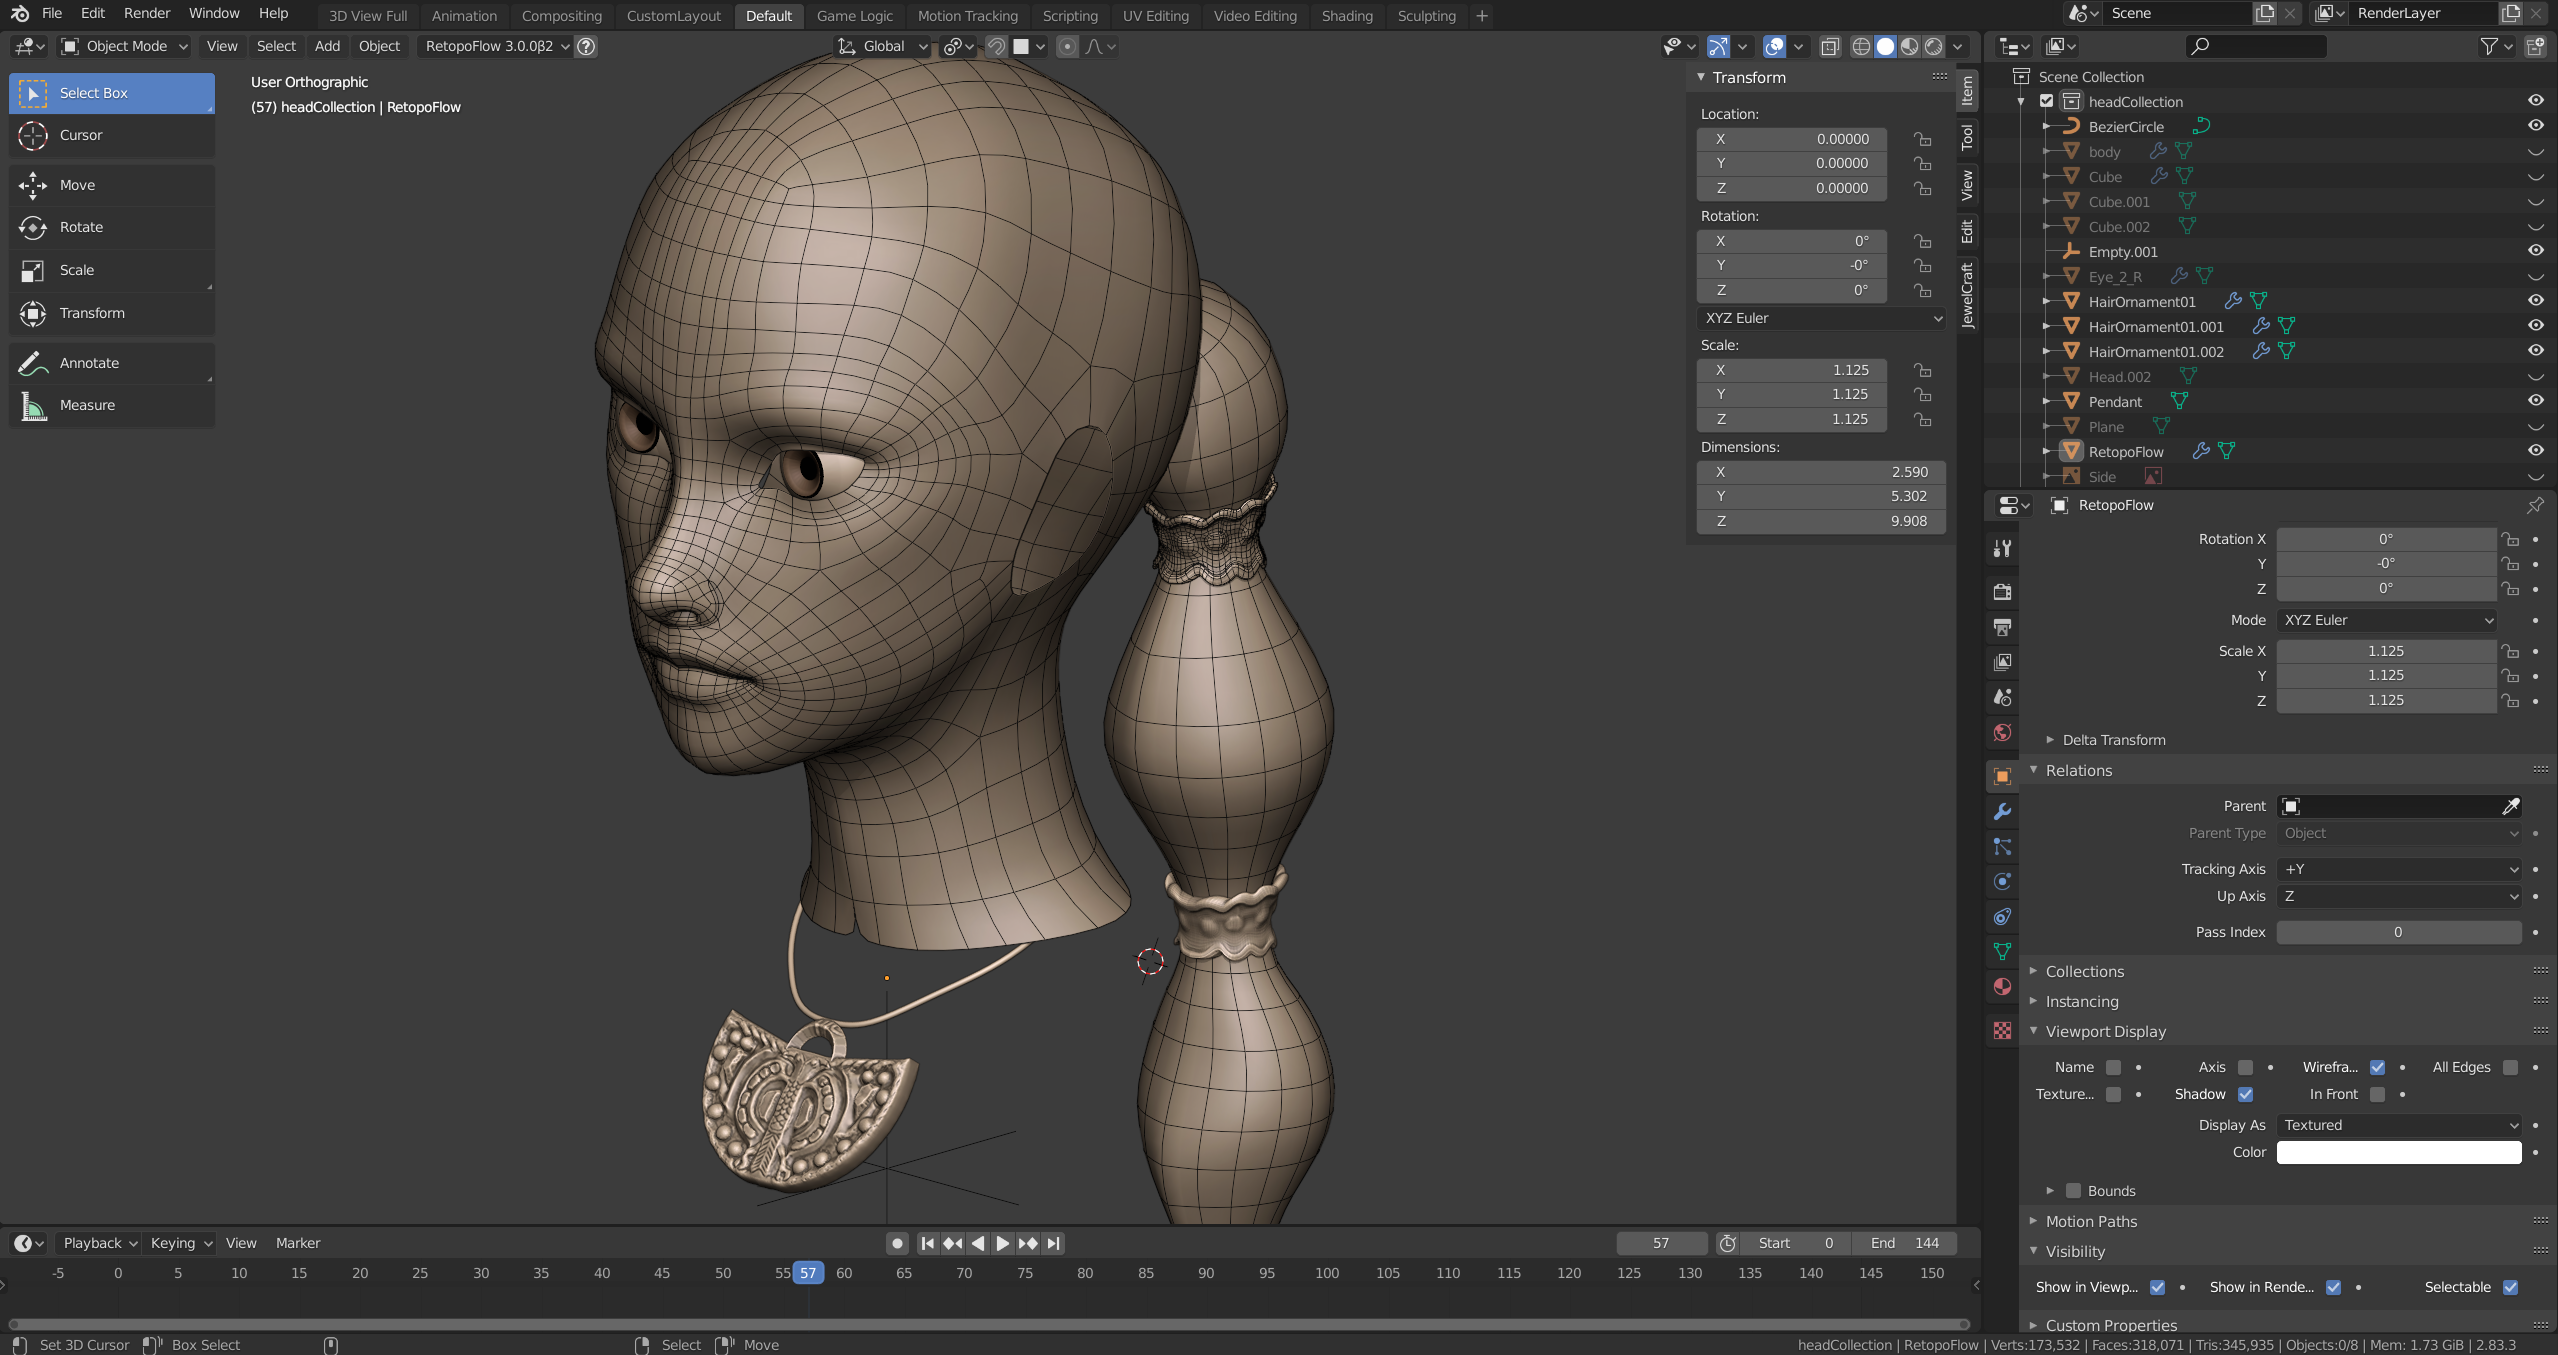
Task: Expand the Collections panel
Action: (2084, 971)
